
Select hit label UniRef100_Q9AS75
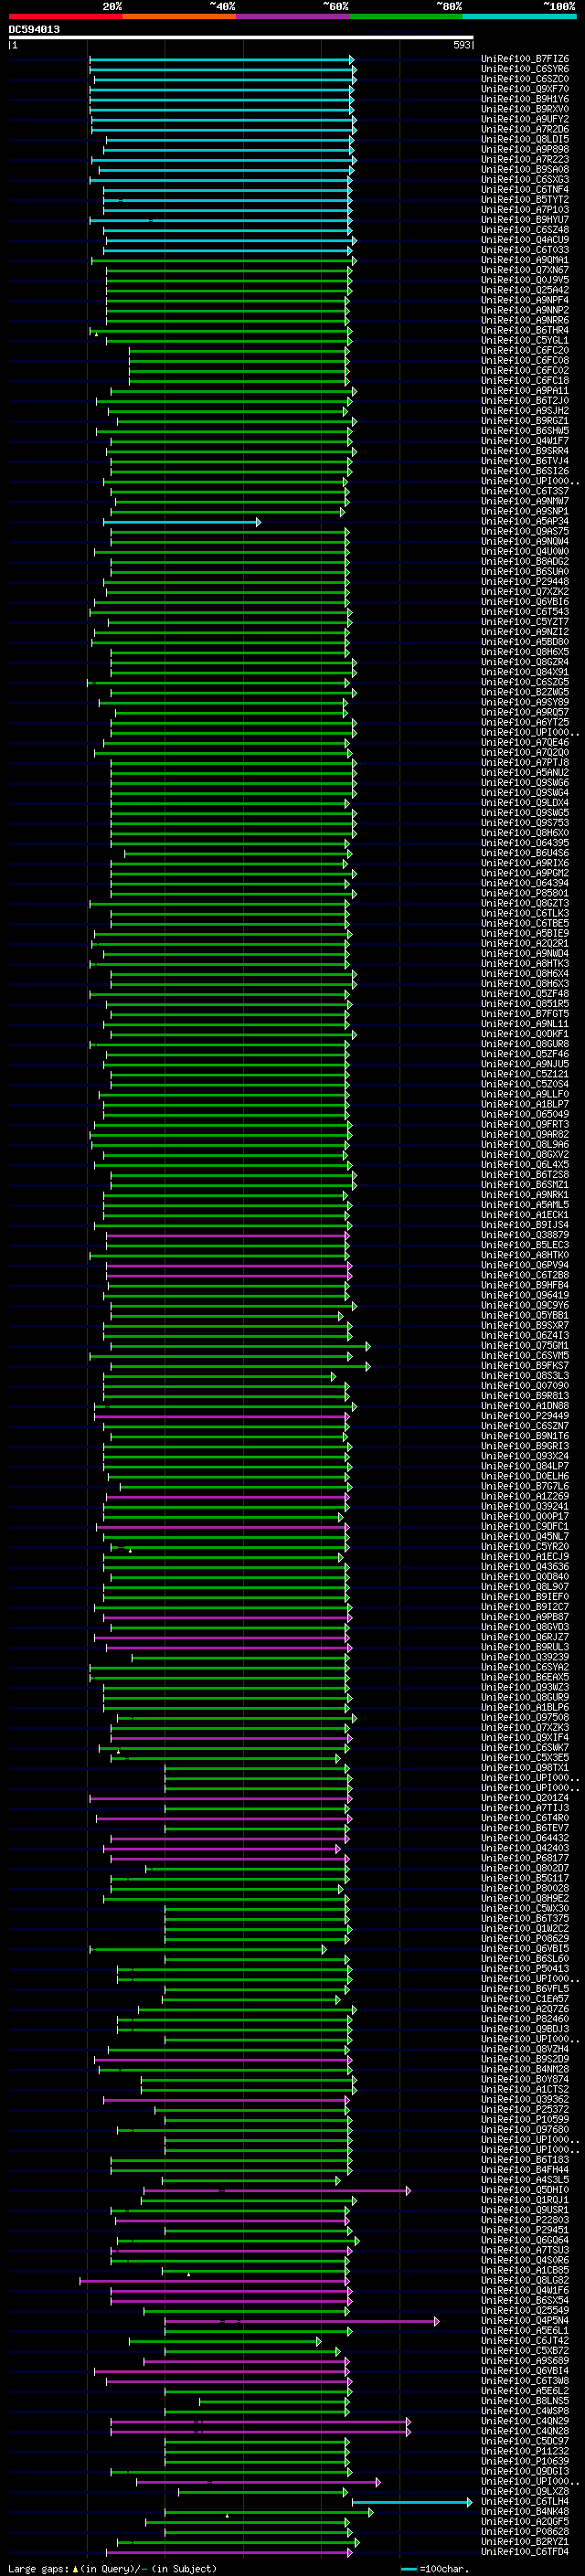click(x=525, y=532)
